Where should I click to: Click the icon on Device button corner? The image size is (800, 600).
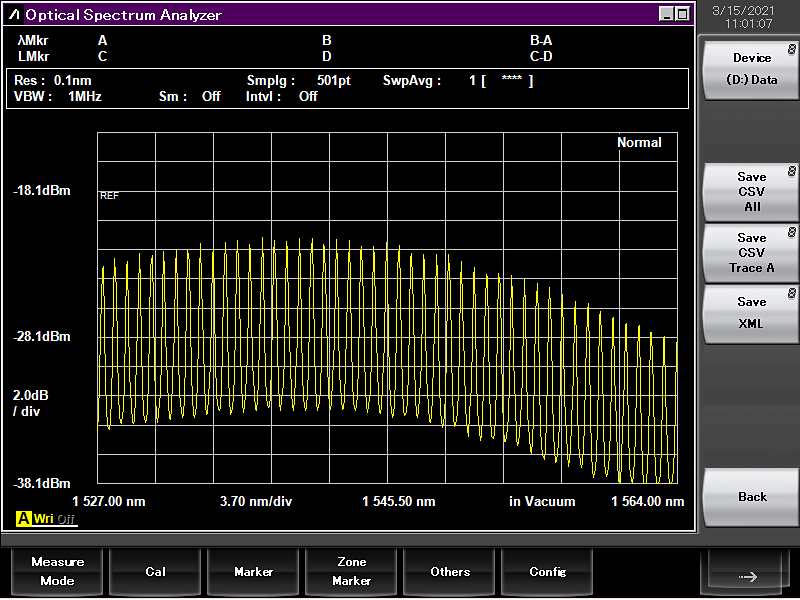coord(791,49)
